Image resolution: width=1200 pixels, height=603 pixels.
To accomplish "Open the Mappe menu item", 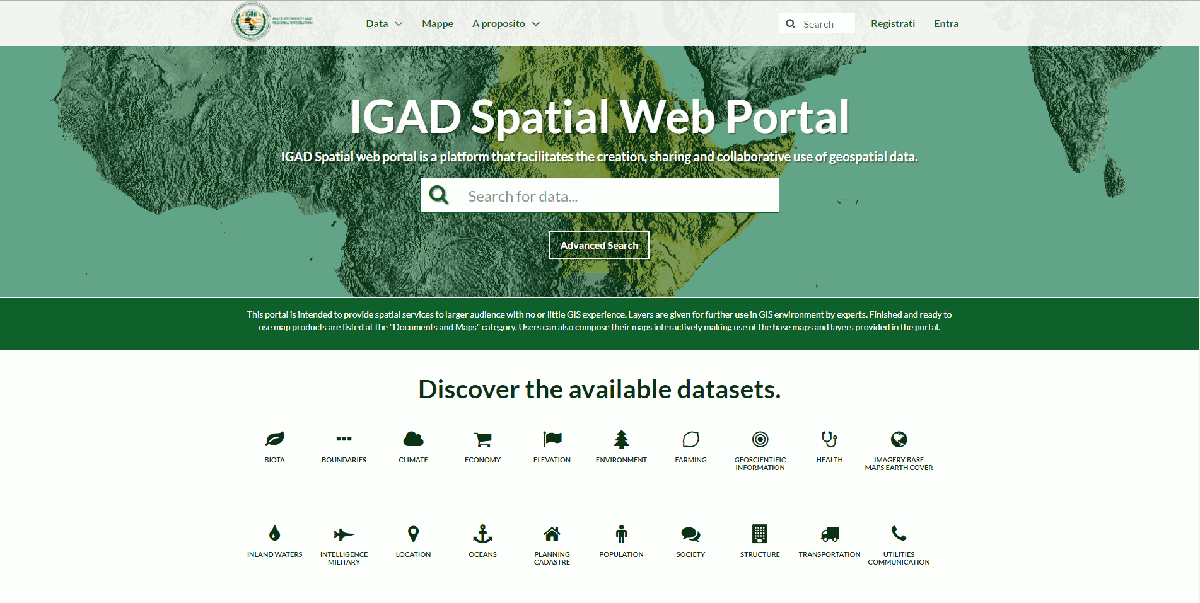I will pos(437,23).
